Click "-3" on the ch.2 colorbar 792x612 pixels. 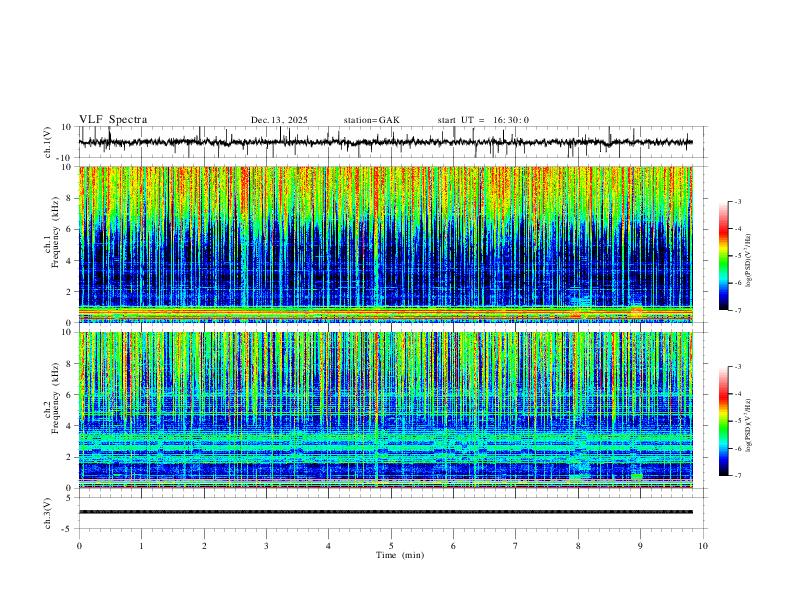[738, 367]
